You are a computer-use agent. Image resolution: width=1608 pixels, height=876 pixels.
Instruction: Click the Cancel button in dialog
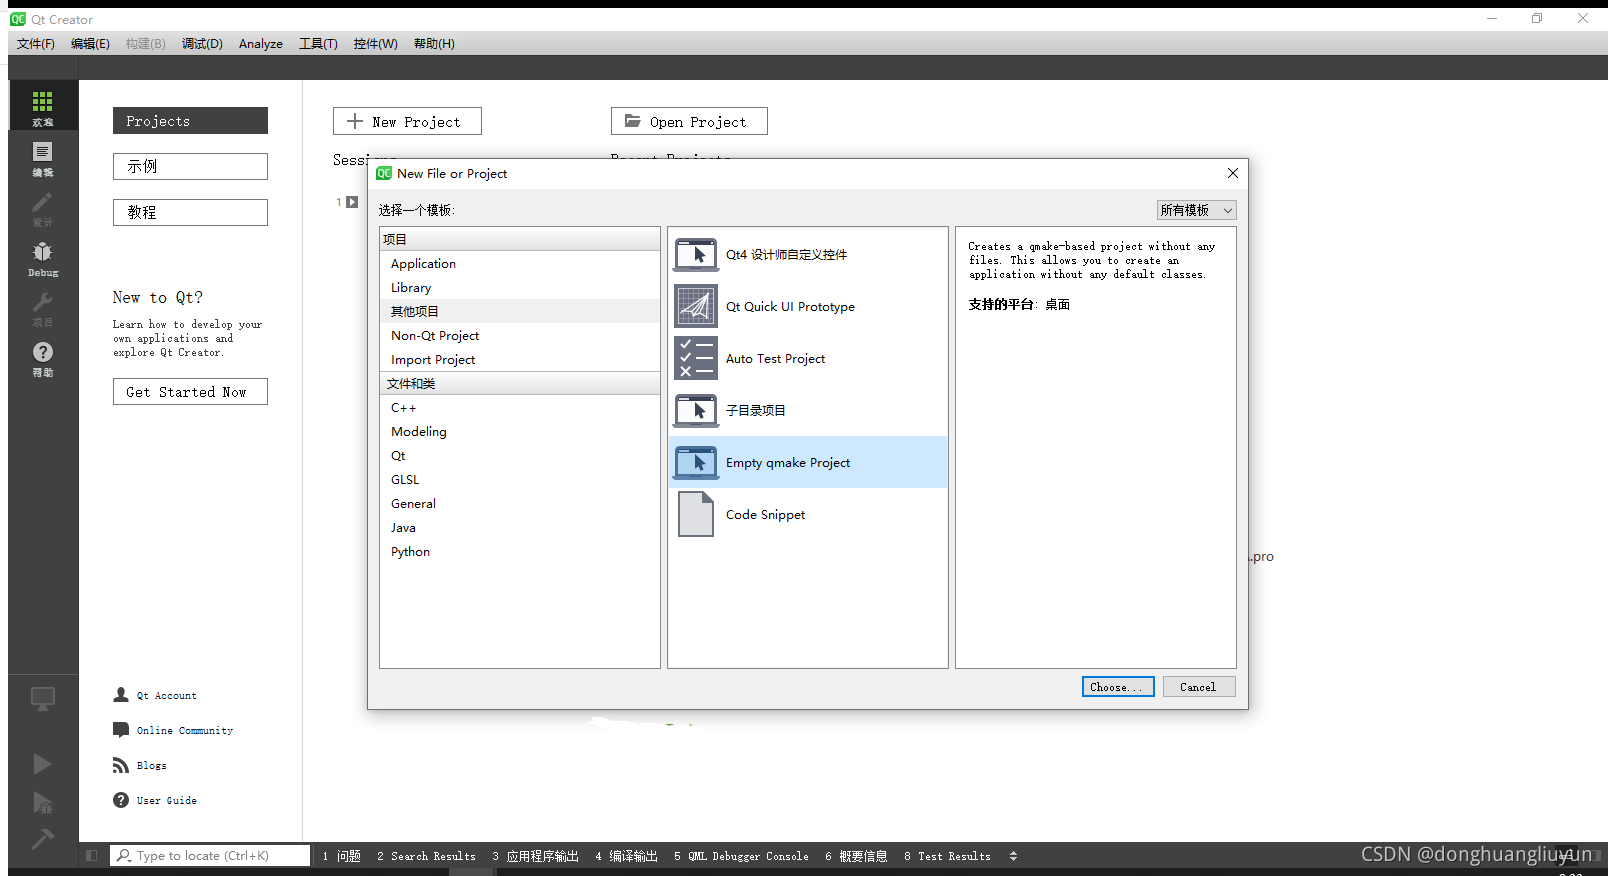point(1199,687)
